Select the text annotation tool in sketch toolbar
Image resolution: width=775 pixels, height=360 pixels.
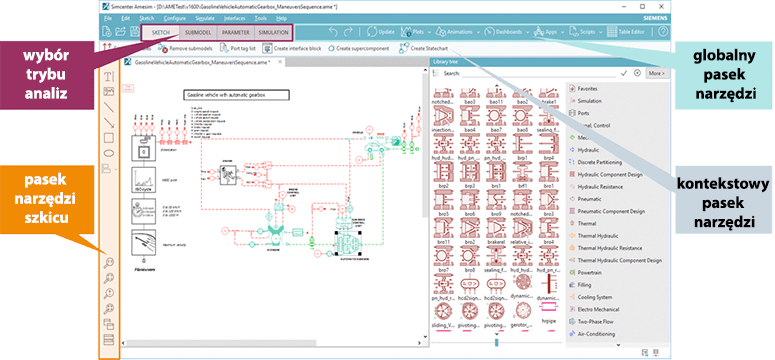pyautogui.click(x=109, y=76)
